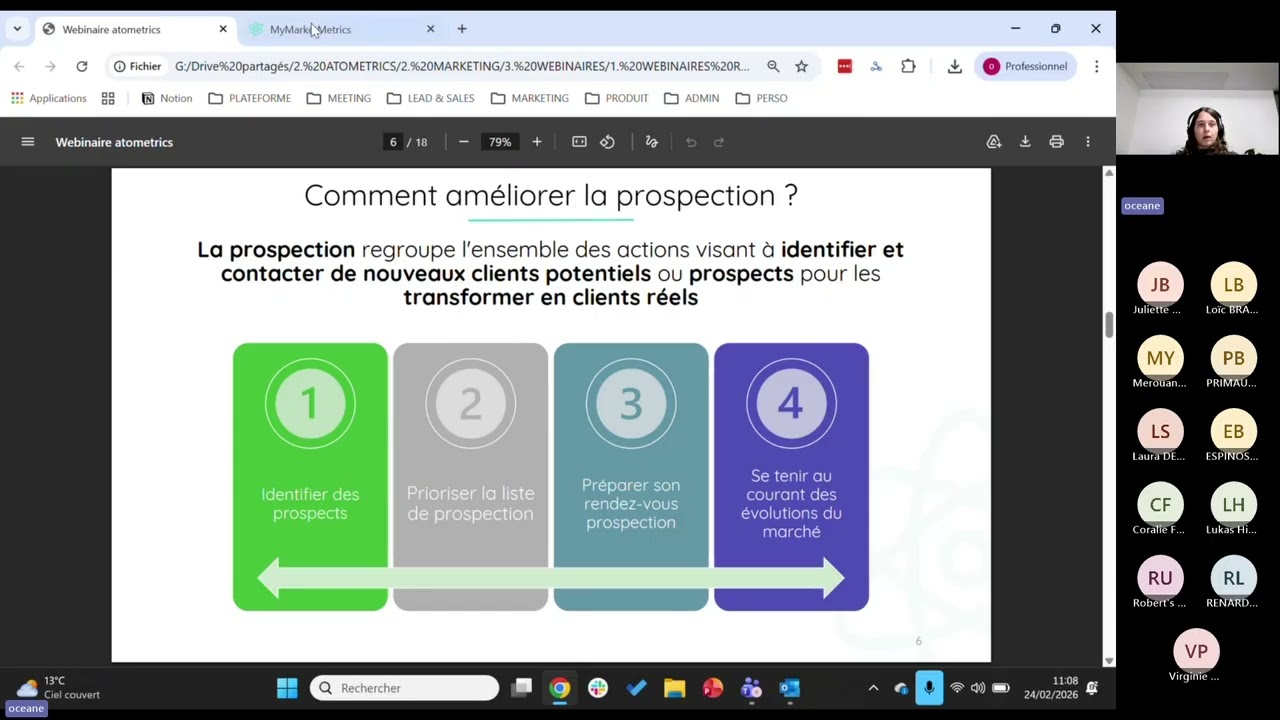Expand the ADMIN bookmark folder
1280x720 pixels.
coord(692,98)
